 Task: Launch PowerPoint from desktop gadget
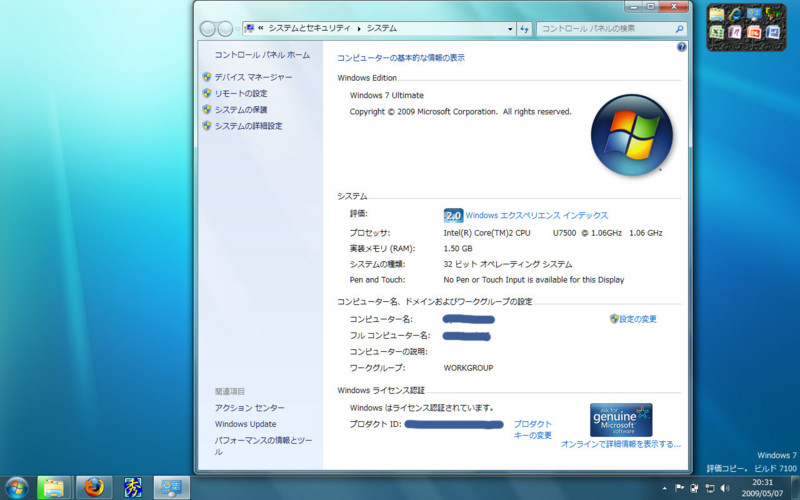pyautogui.click(x=754, y=33)
